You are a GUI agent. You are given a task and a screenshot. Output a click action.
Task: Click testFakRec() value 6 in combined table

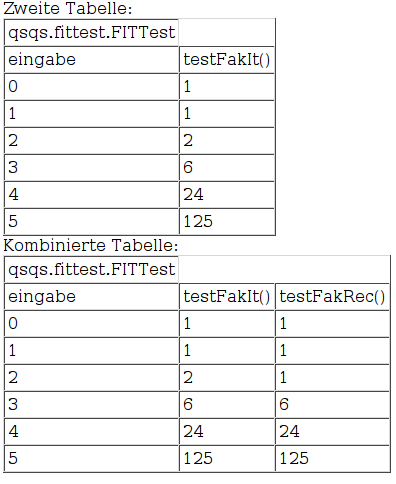tap(332, 405)
